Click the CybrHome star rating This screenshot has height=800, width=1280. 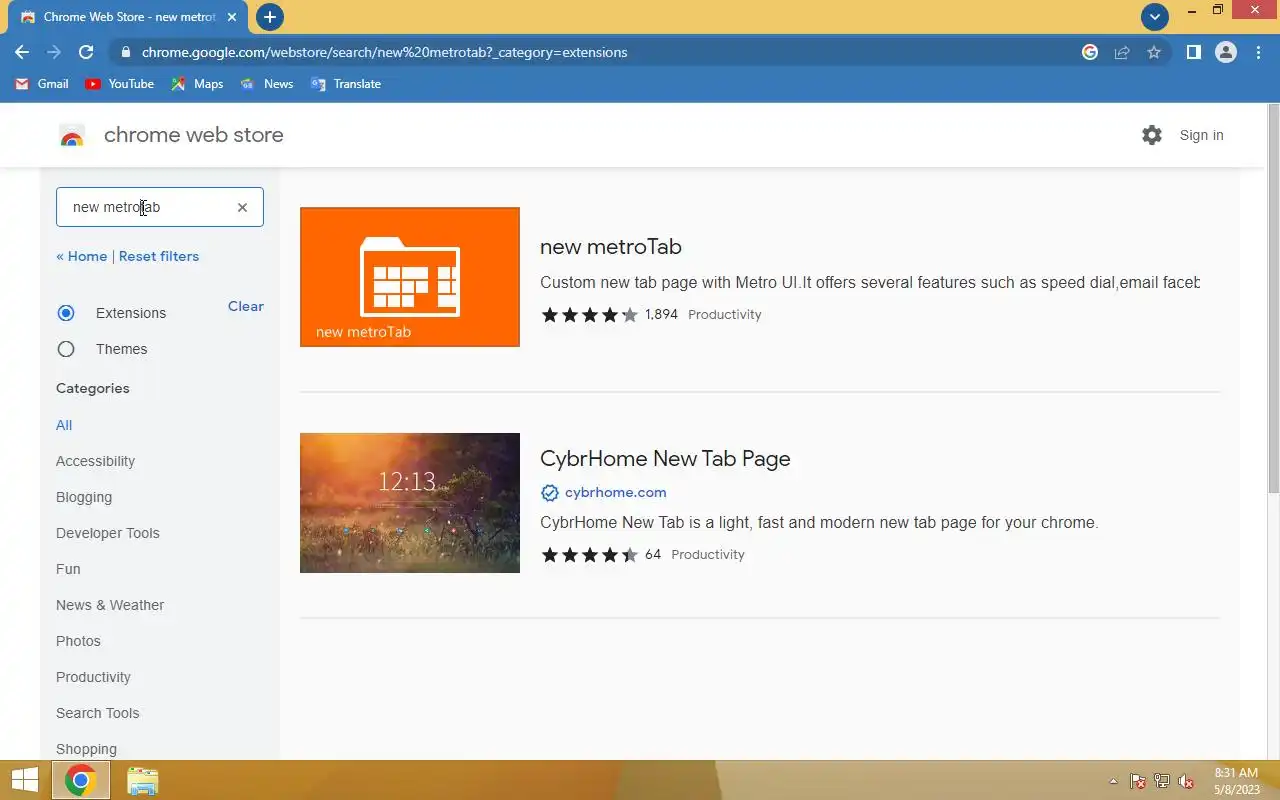[589, 554]
